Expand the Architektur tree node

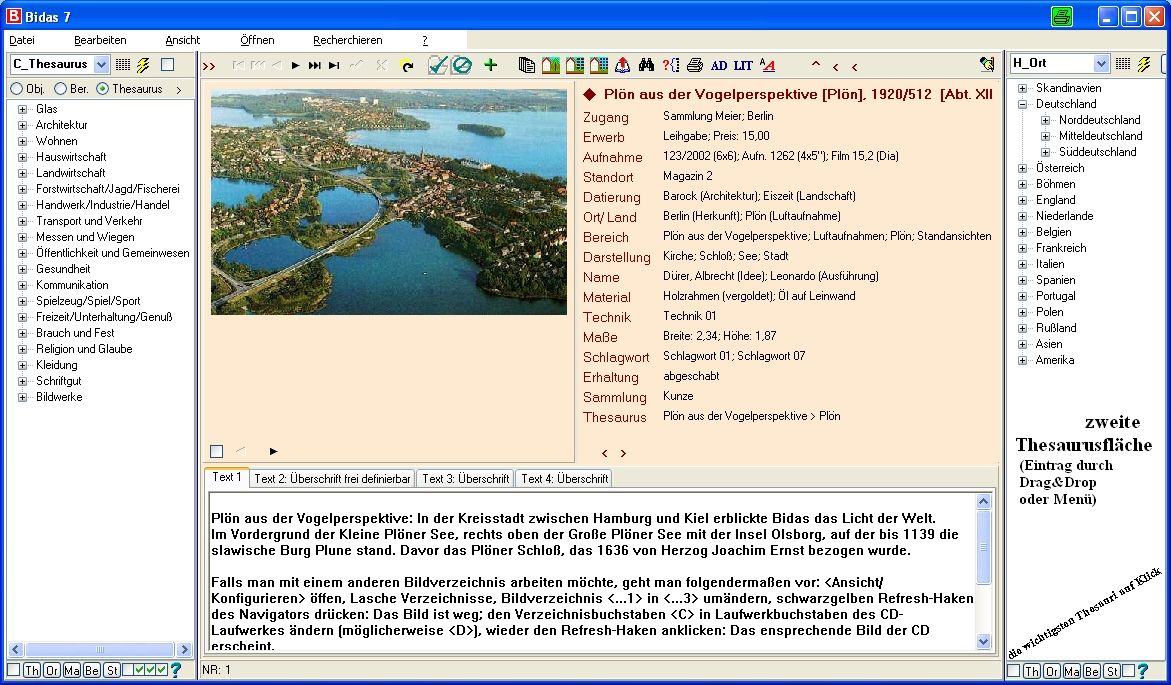point(22,125)
